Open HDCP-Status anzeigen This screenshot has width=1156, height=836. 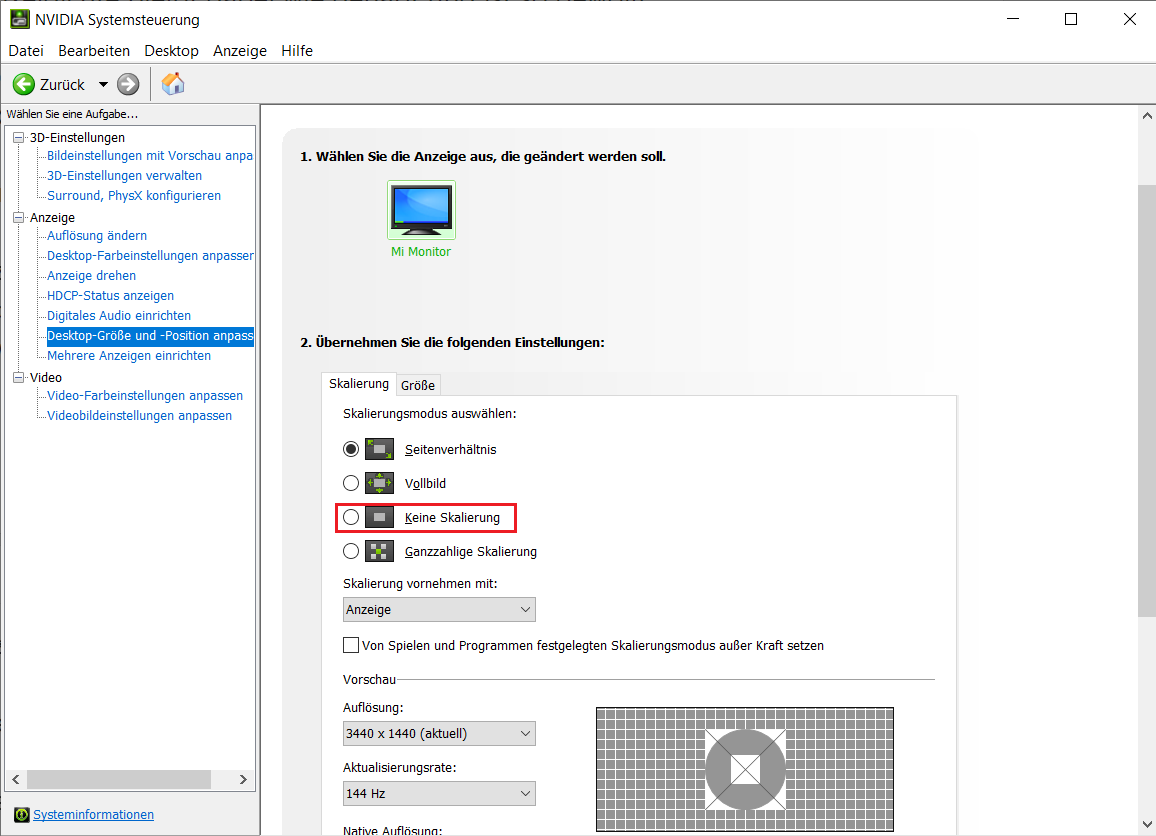(111, 295)
